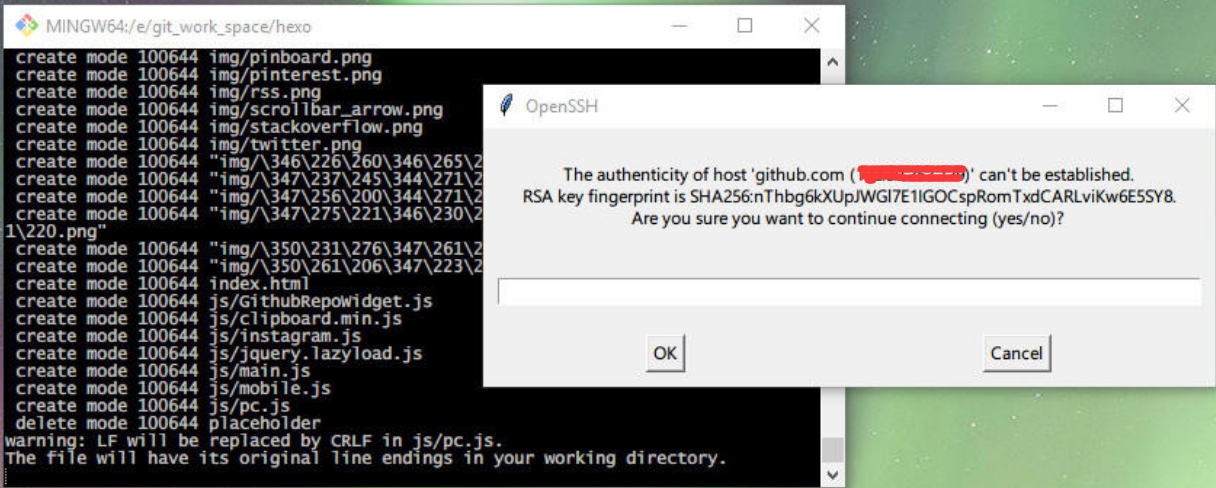
Task: Click the 'js/GithubRepoWidget.js' terminal line
Action: click(x=225, y=301)
